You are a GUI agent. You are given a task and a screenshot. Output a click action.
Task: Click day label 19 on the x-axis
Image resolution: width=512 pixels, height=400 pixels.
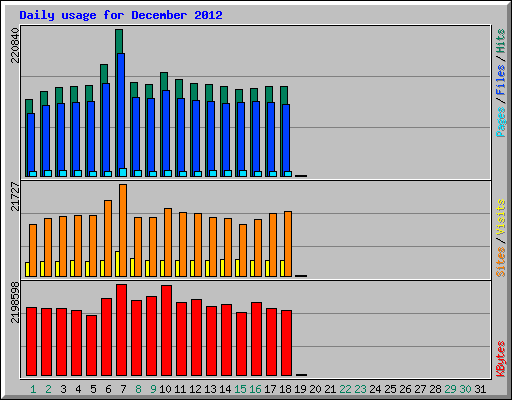coord(300,389)
